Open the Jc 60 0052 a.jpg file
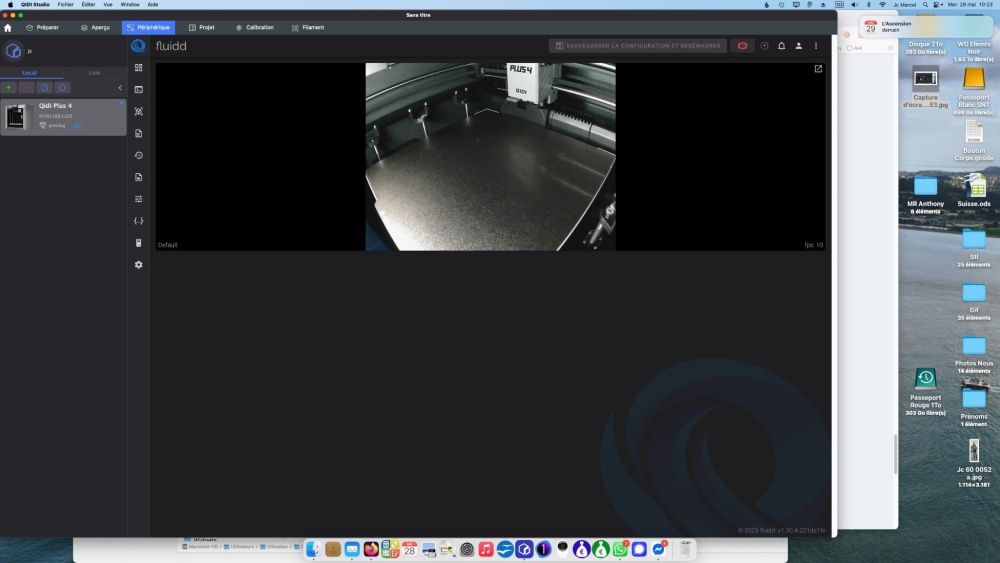The height and width of the screenshot is (563, 1000). [974, 463]
